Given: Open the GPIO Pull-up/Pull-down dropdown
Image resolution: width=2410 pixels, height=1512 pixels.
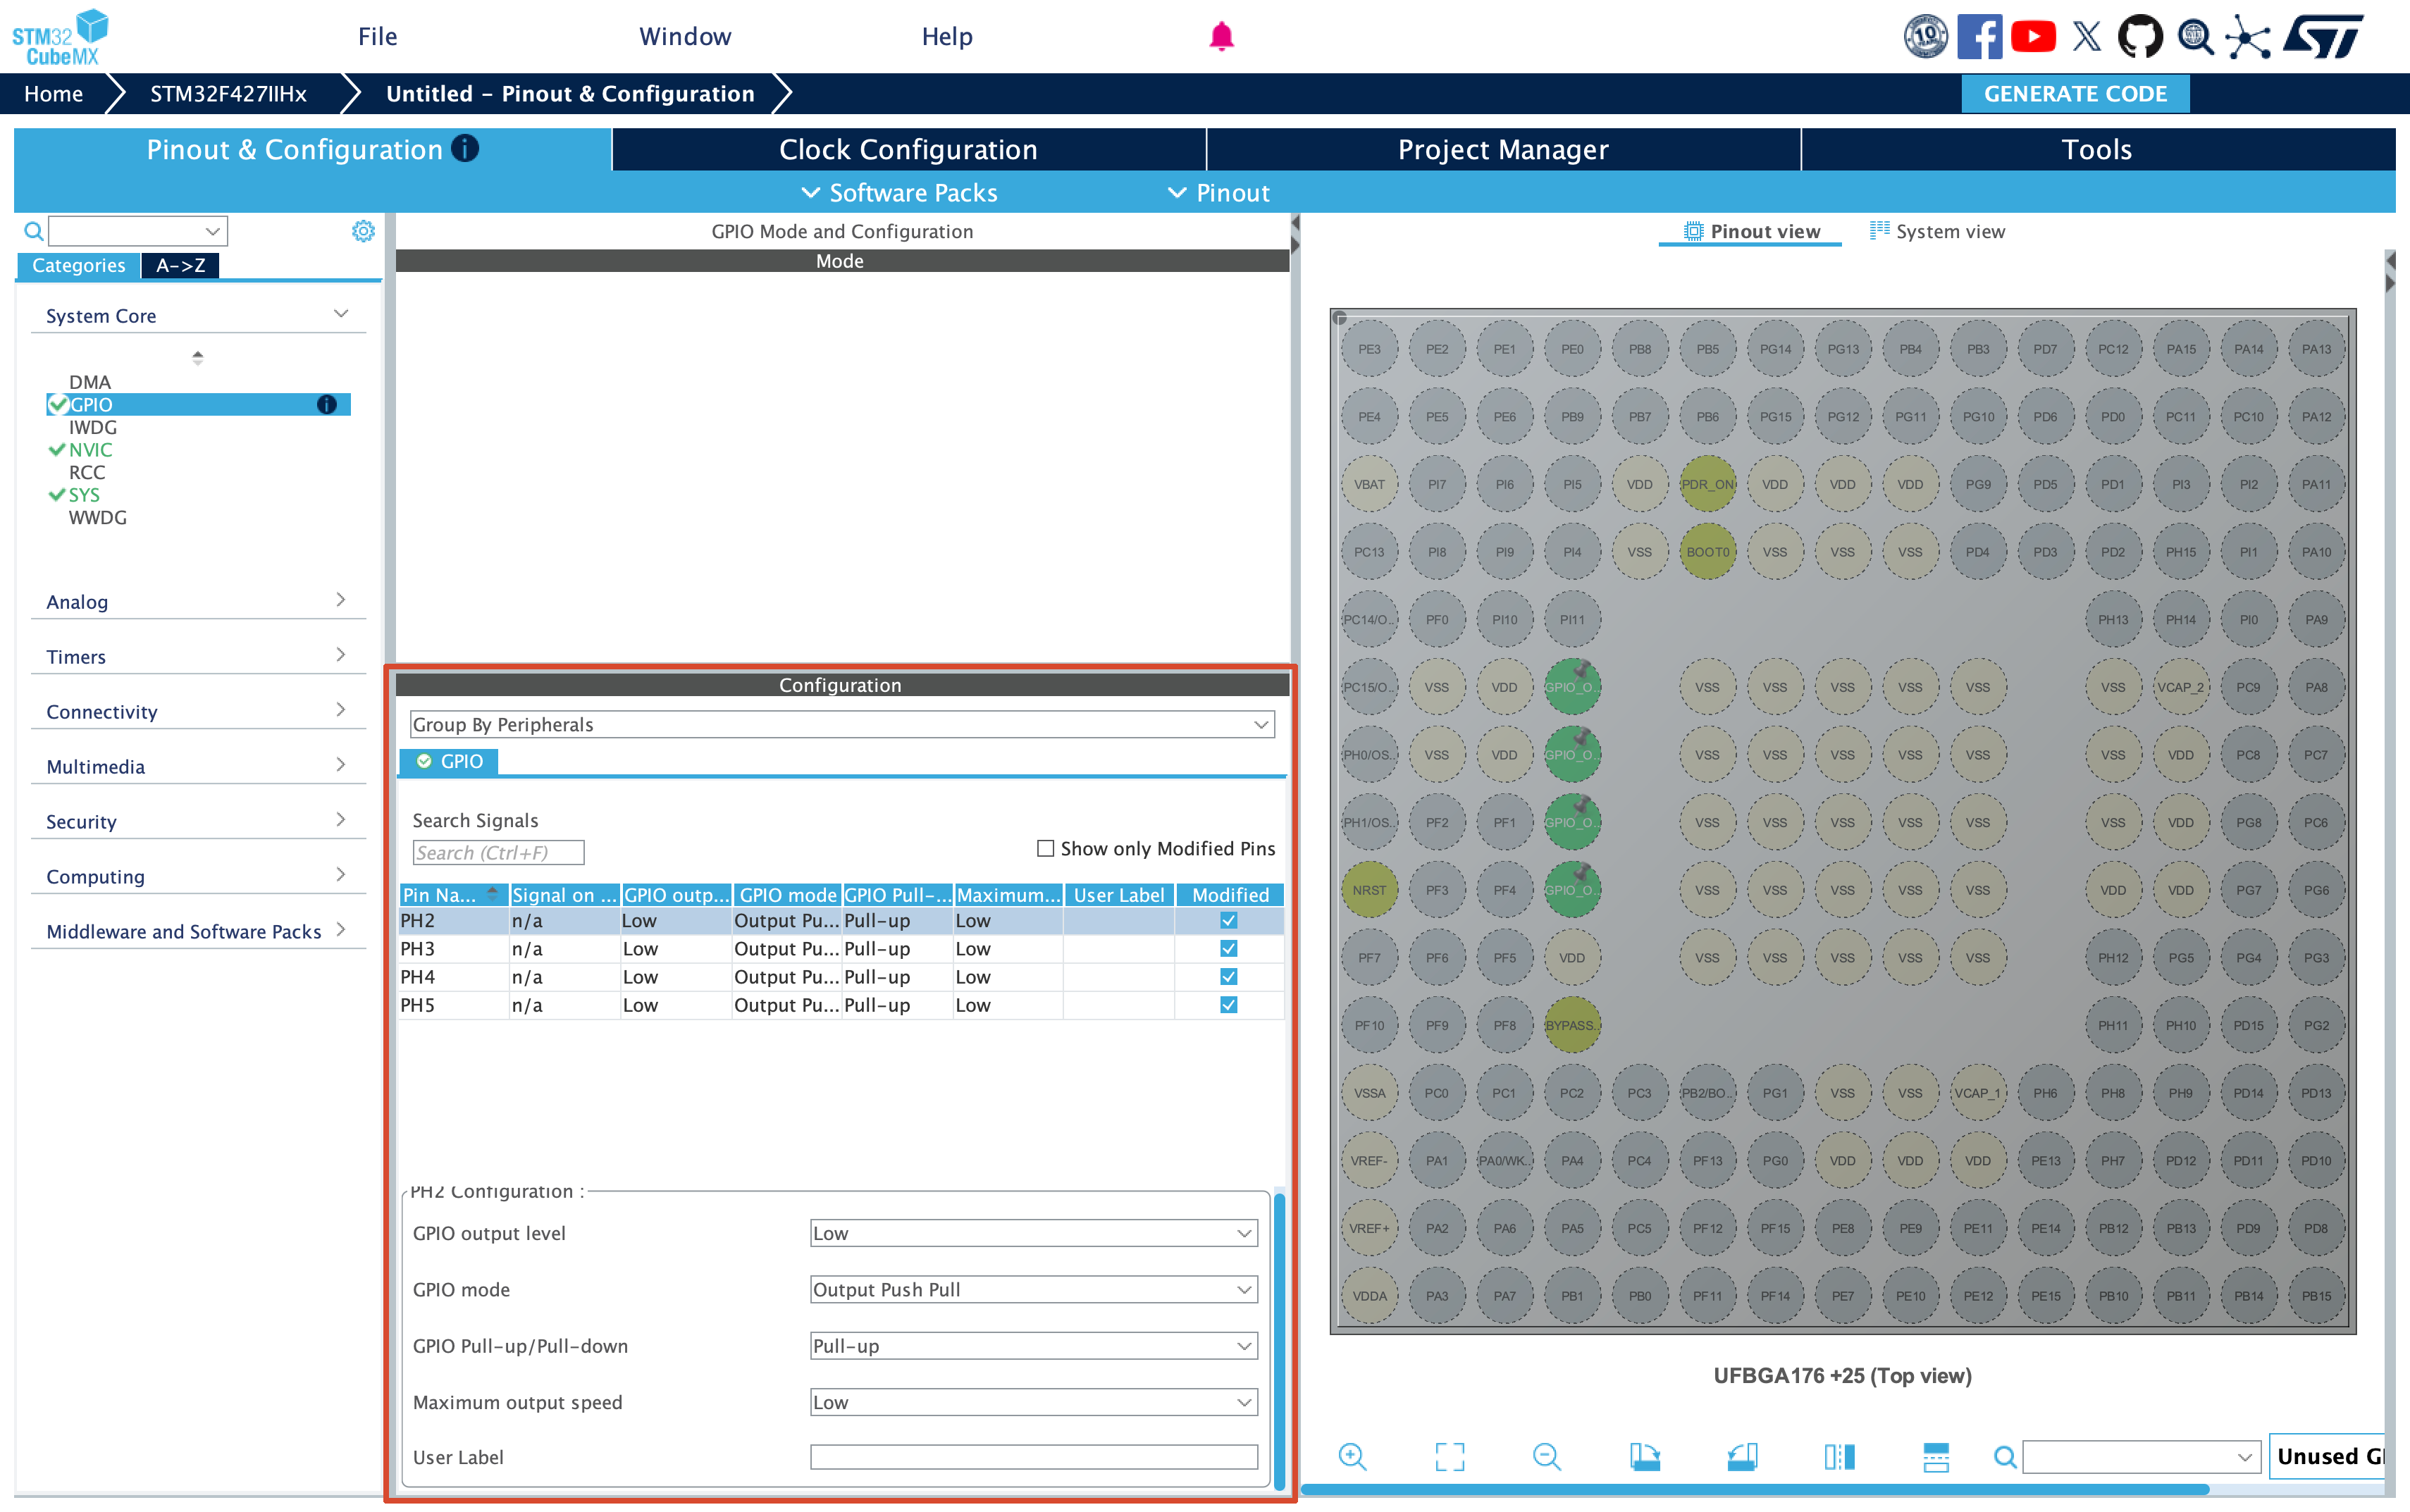Looking at the screenshot, I should pyautogui.click(x=1033, y=1345).
